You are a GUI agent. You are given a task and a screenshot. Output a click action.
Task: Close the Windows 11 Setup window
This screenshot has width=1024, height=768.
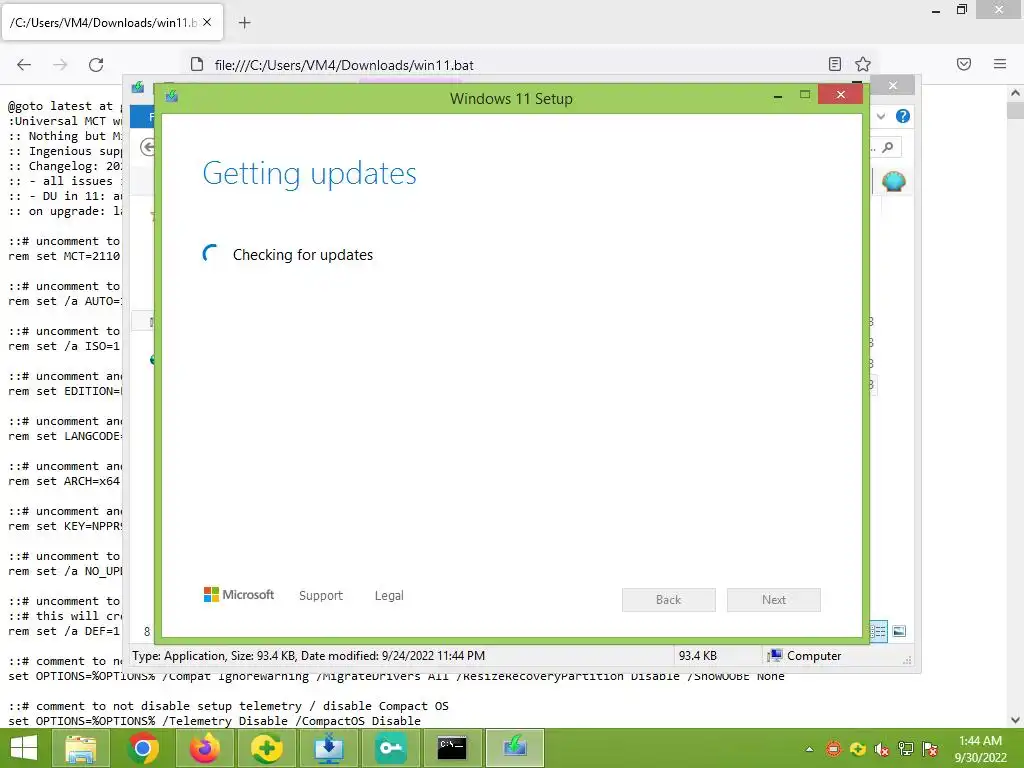tap(840, 95)
